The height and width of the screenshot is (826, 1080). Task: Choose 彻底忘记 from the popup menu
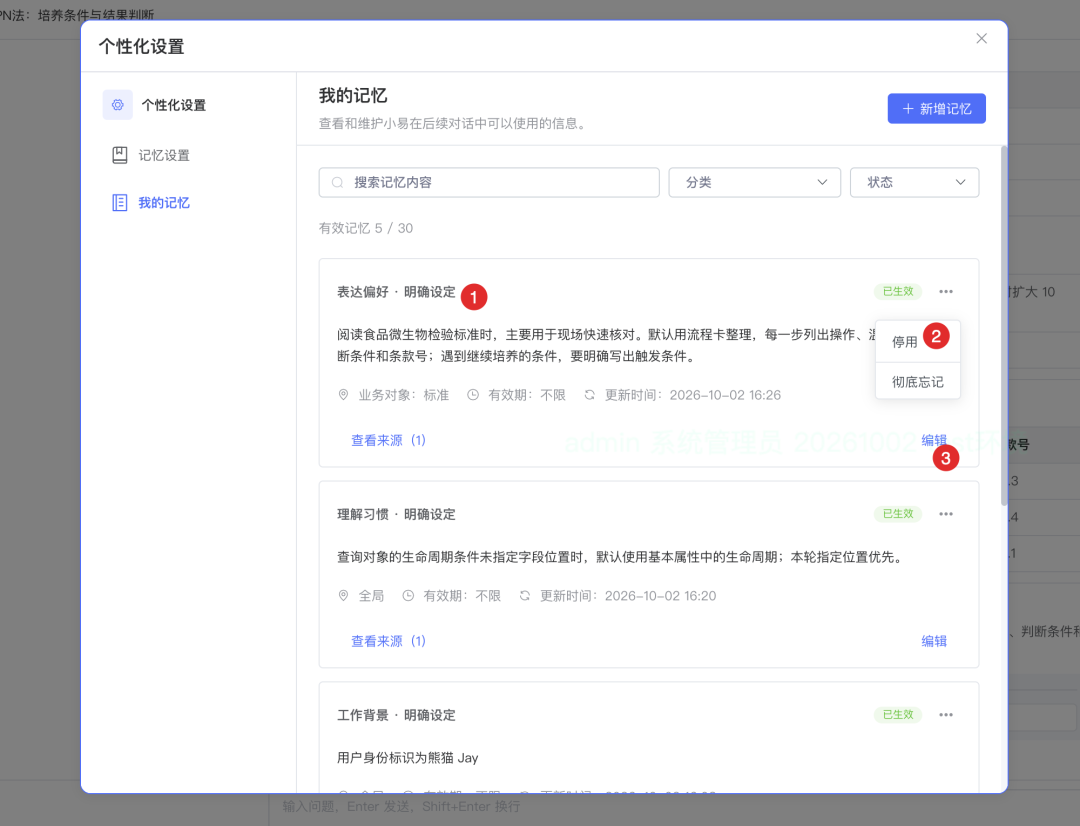click(x=917, y=382)
